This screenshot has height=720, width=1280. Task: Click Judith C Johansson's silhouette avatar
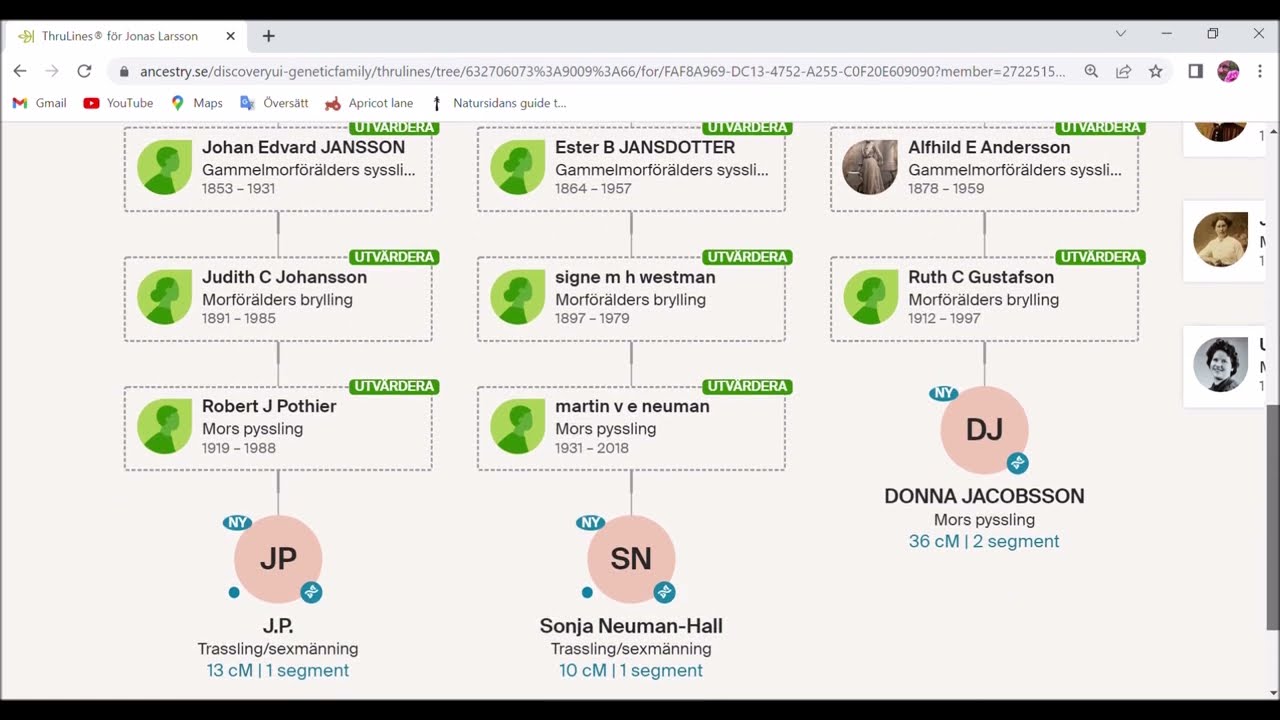(164, 297)
